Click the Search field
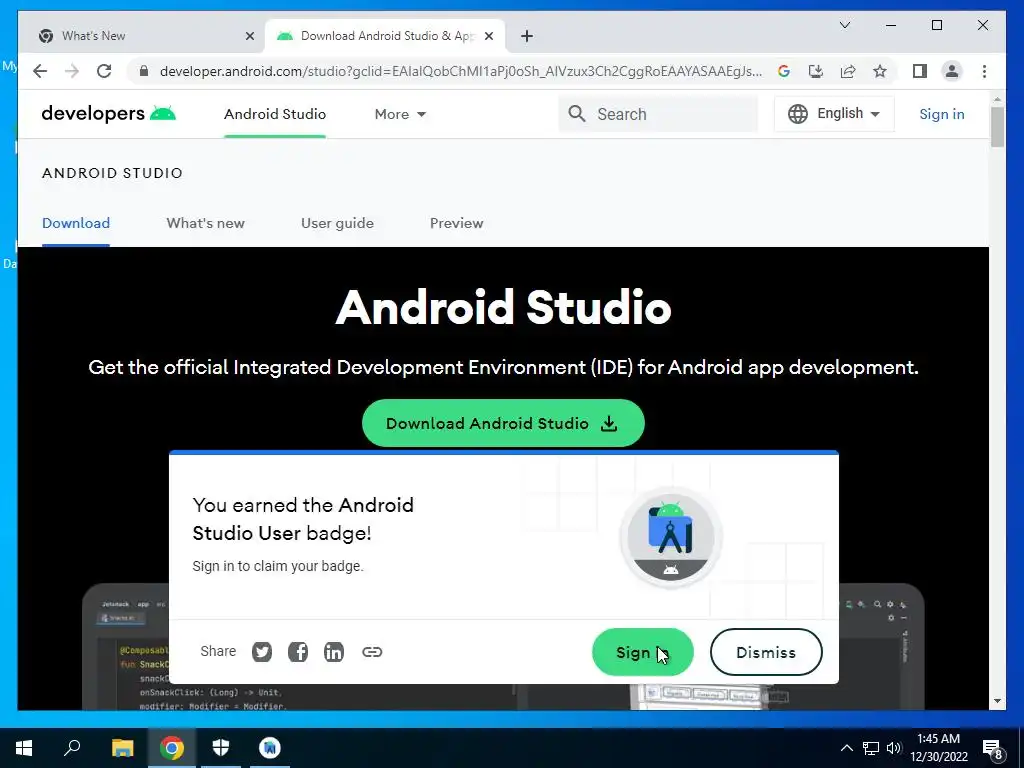This screenshot has width=1024, height=768. pyautogui.click(x=658, y=114)
